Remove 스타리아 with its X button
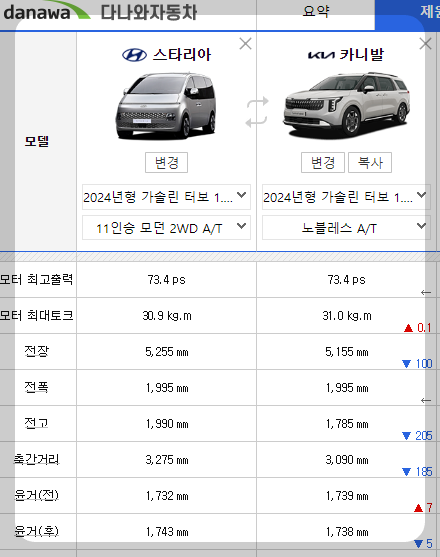440x557 pixels. coord(245,44)
